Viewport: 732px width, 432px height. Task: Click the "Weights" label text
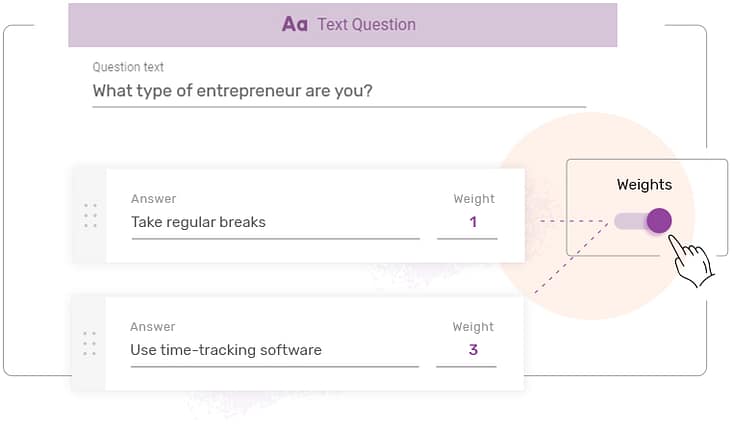coord(644,185)
